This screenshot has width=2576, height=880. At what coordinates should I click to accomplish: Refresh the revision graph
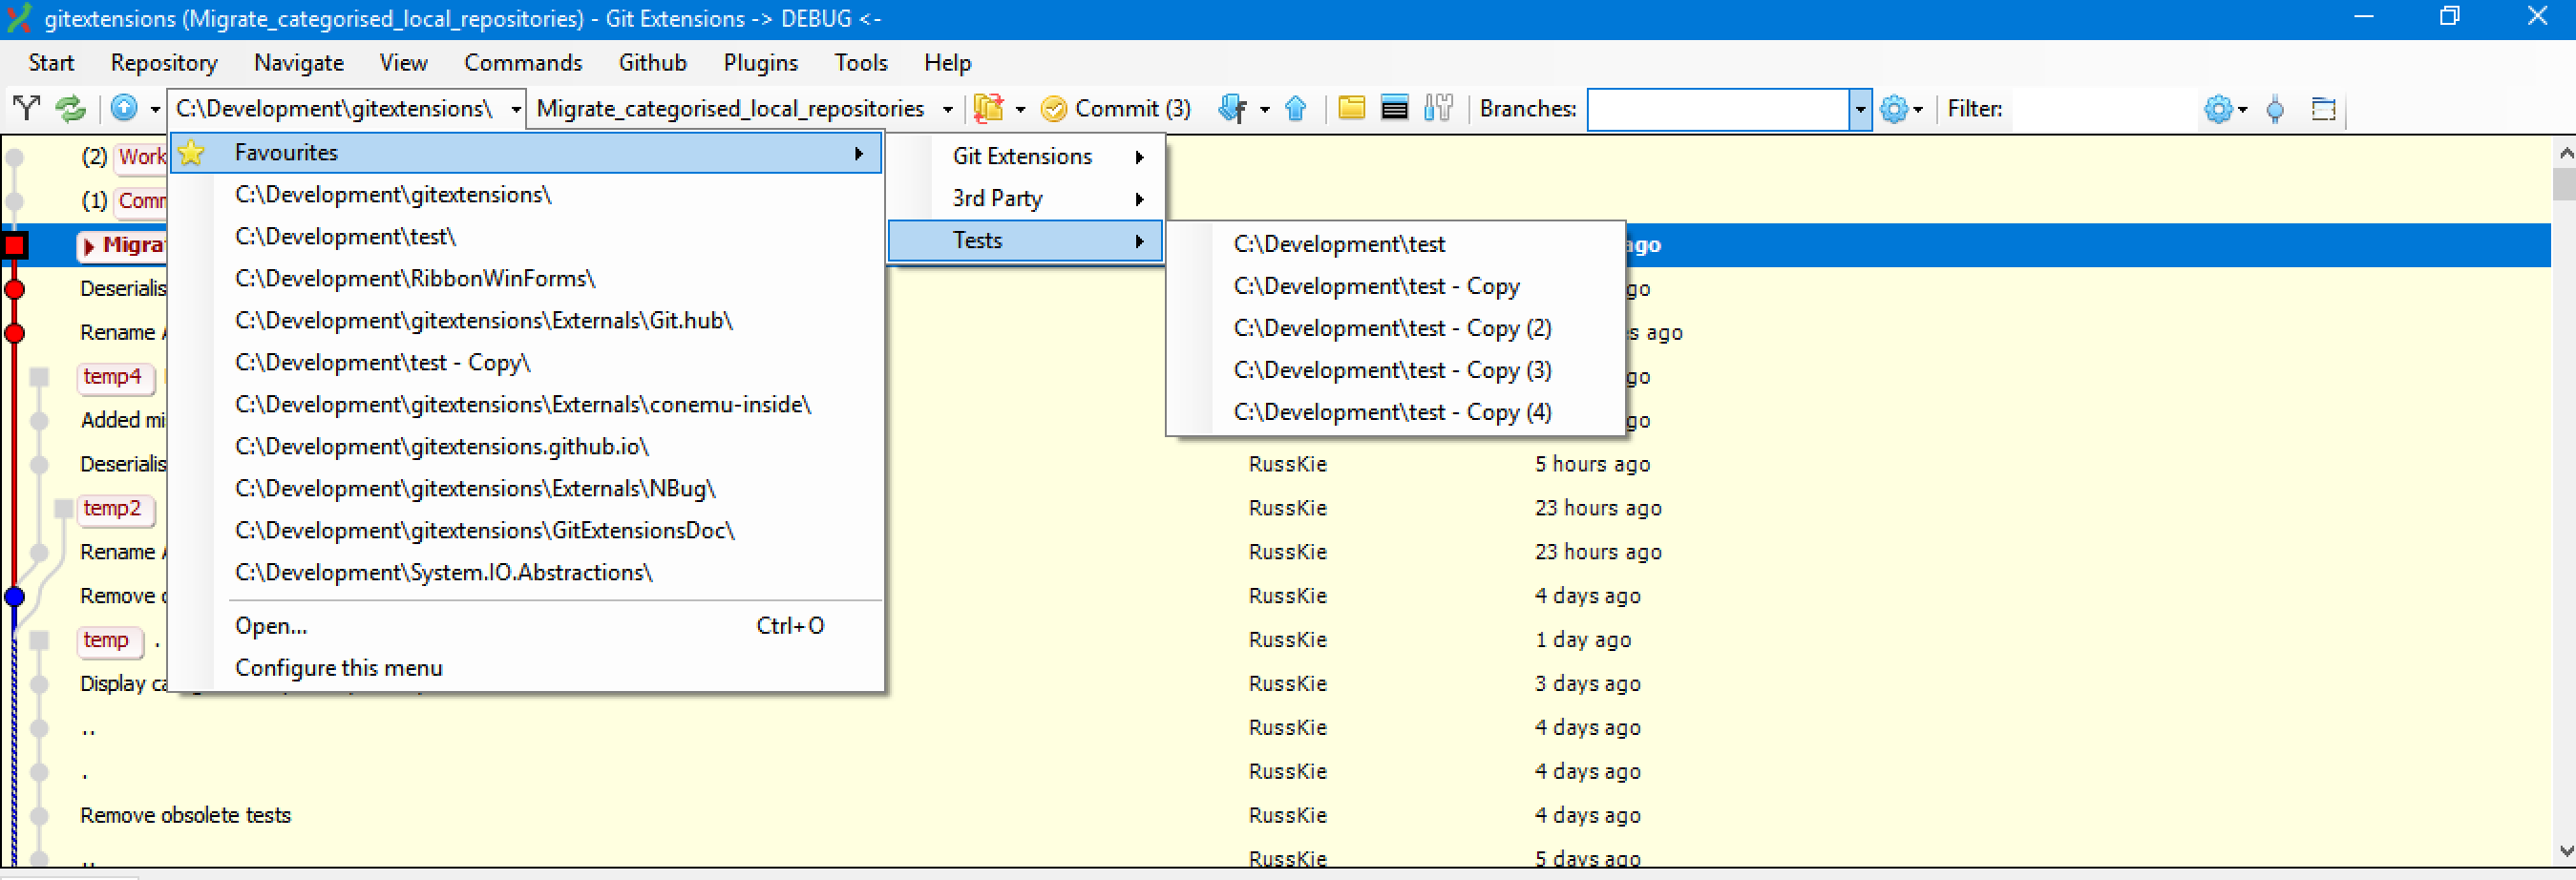pos(70,108)
